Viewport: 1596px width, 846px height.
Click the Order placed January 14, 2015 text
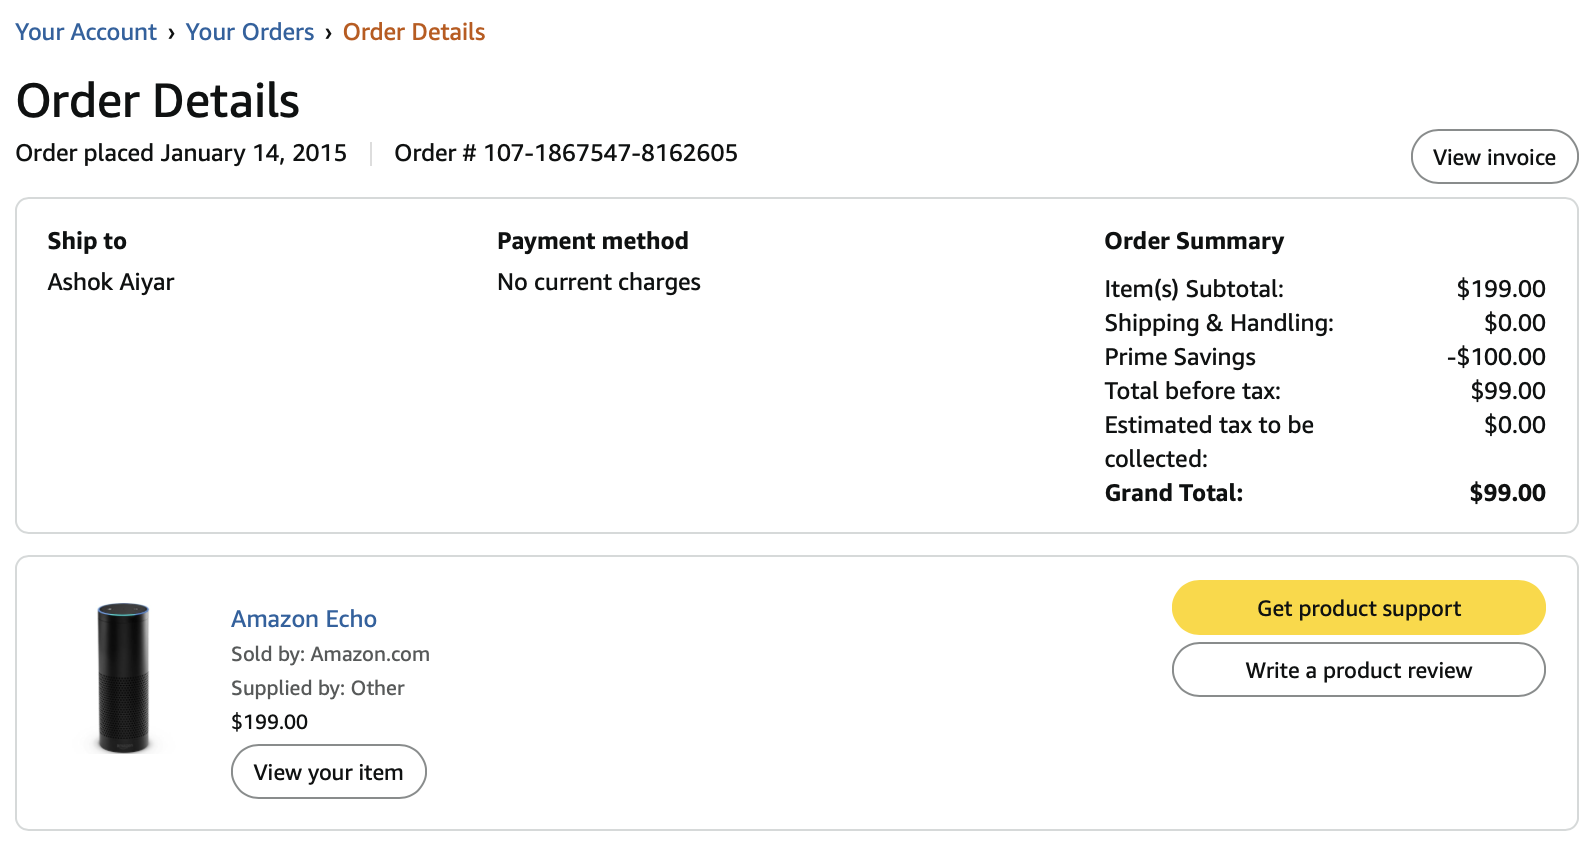(x=181, y=153)
